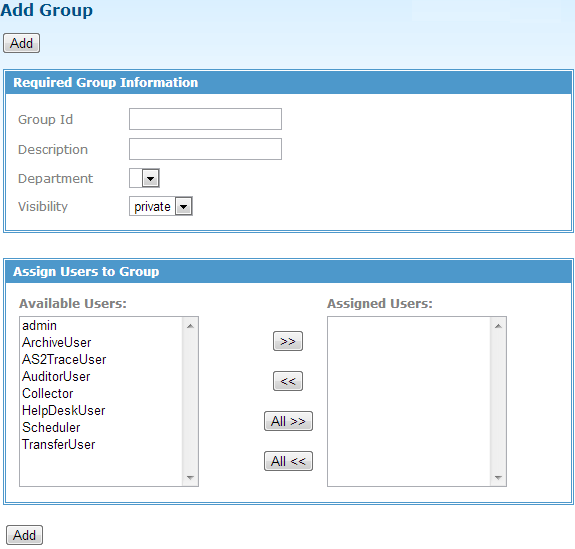Click the top Add button

click(x=21, y=43)
